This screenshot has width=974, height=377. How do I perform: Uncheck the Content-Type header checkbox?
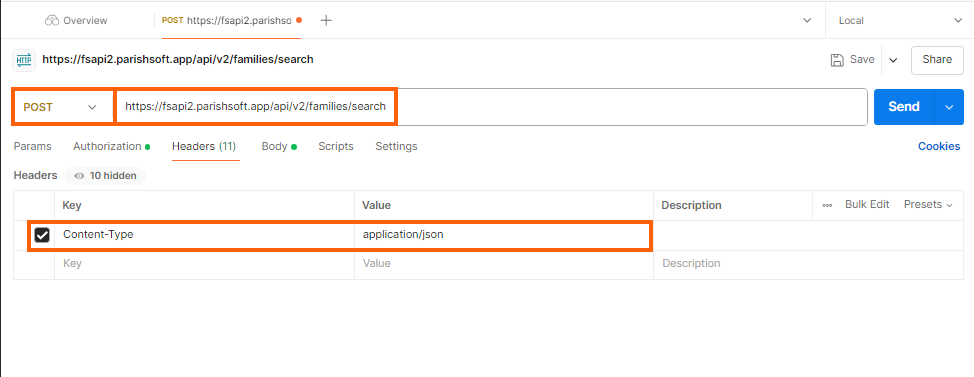pos(42,235)
